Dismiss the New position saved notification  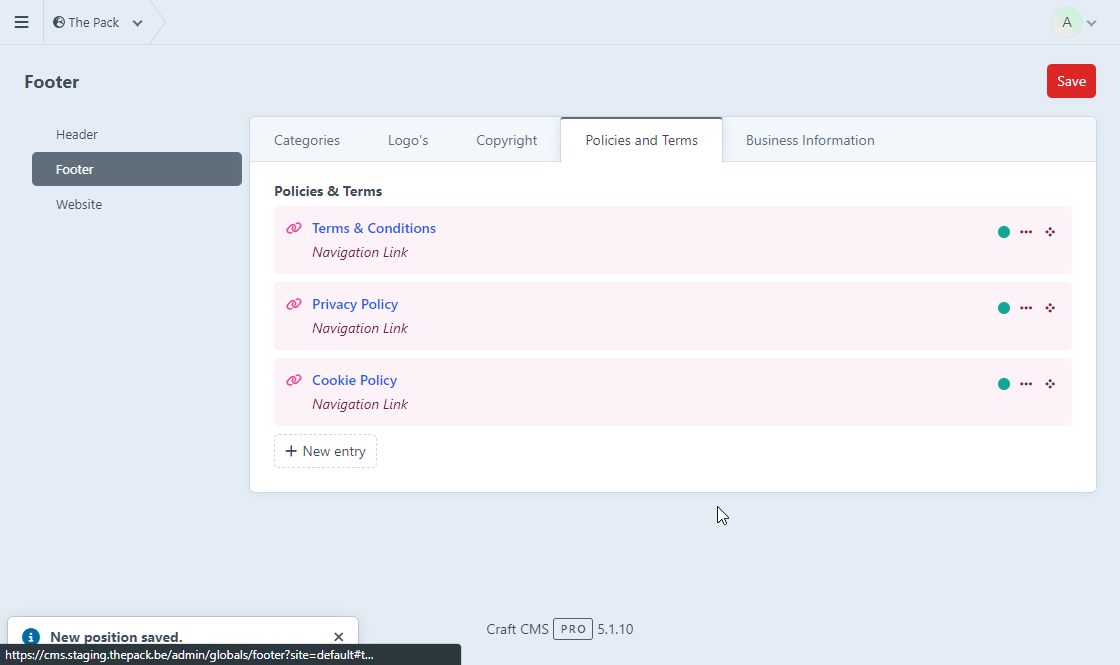(x=338, y=637)
